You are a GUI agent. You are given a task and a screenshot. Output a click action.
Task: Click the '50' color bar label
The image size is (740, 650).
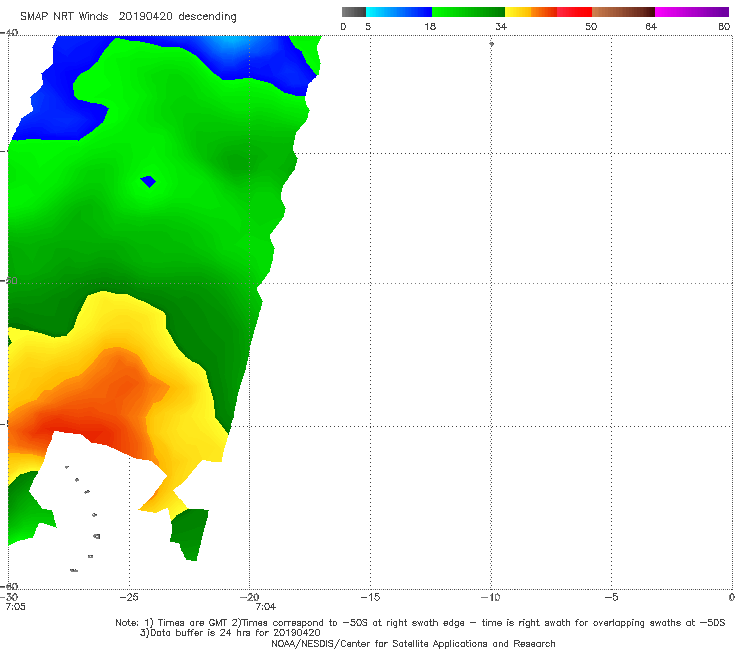click(x=591, y=27)
